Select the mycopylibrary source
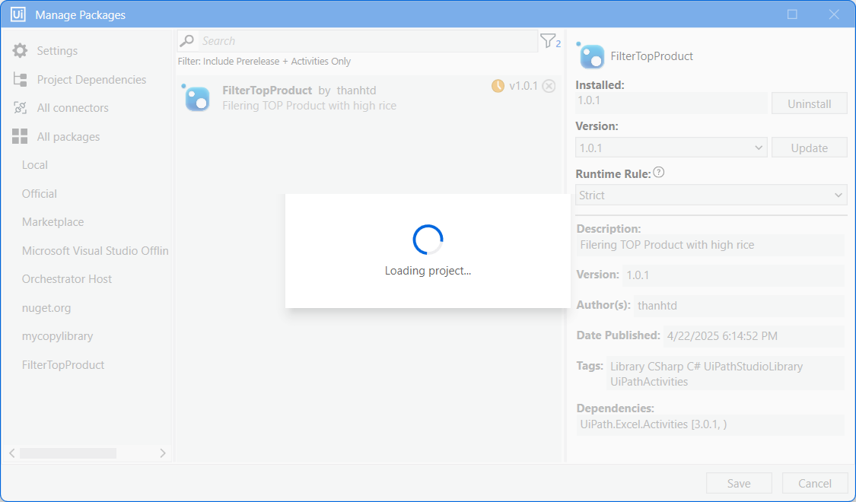Viewport: 856px width, 502px height. point(57,336)
